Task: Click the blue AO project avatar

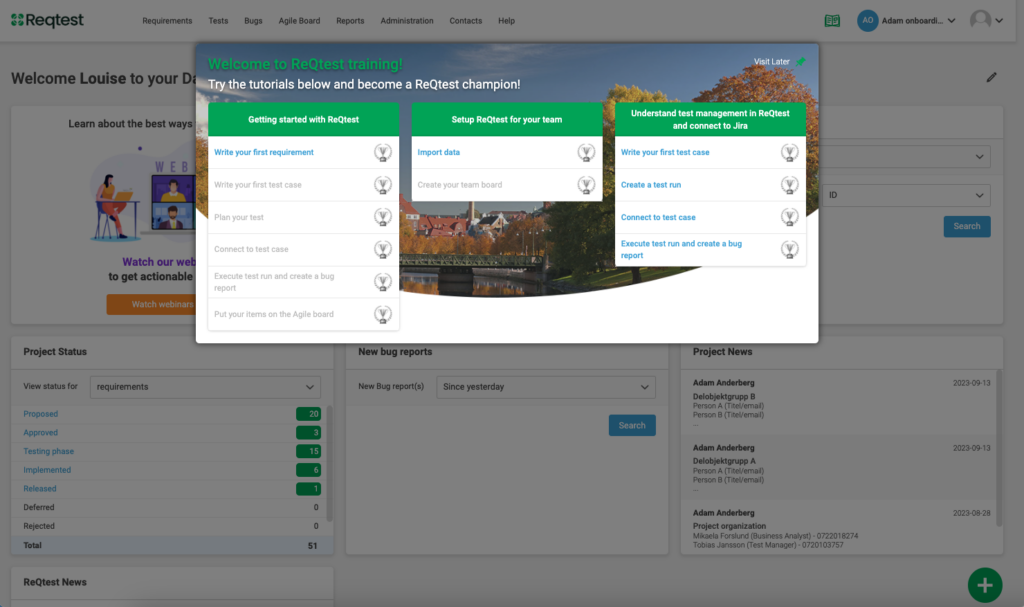Action: tap(867, 20)
